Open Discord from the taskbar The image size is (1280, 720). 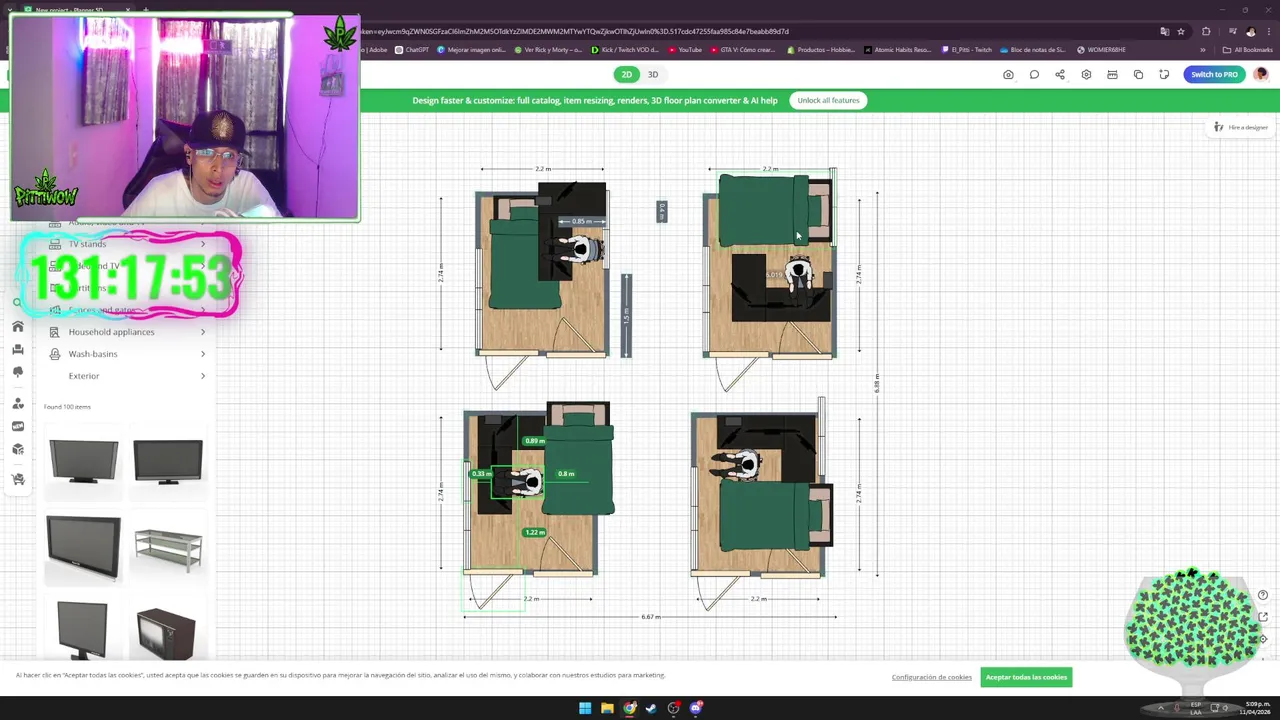click(x=696, y=708)
